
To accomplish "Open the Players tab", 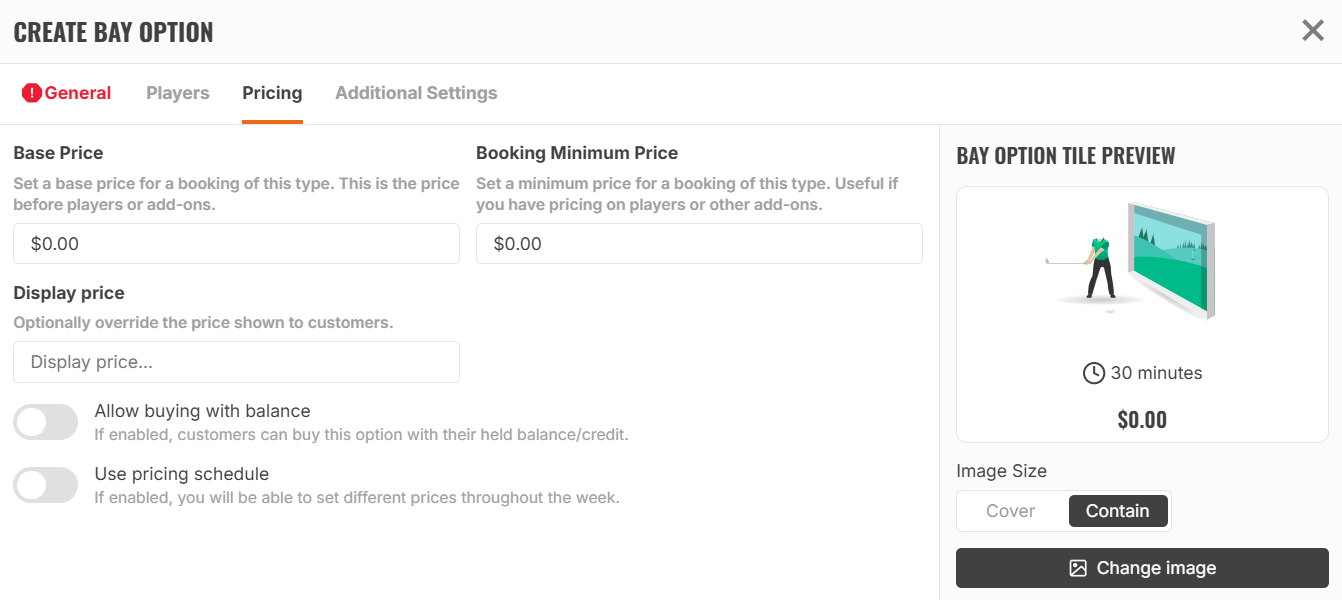I will [x=178, y=93].
